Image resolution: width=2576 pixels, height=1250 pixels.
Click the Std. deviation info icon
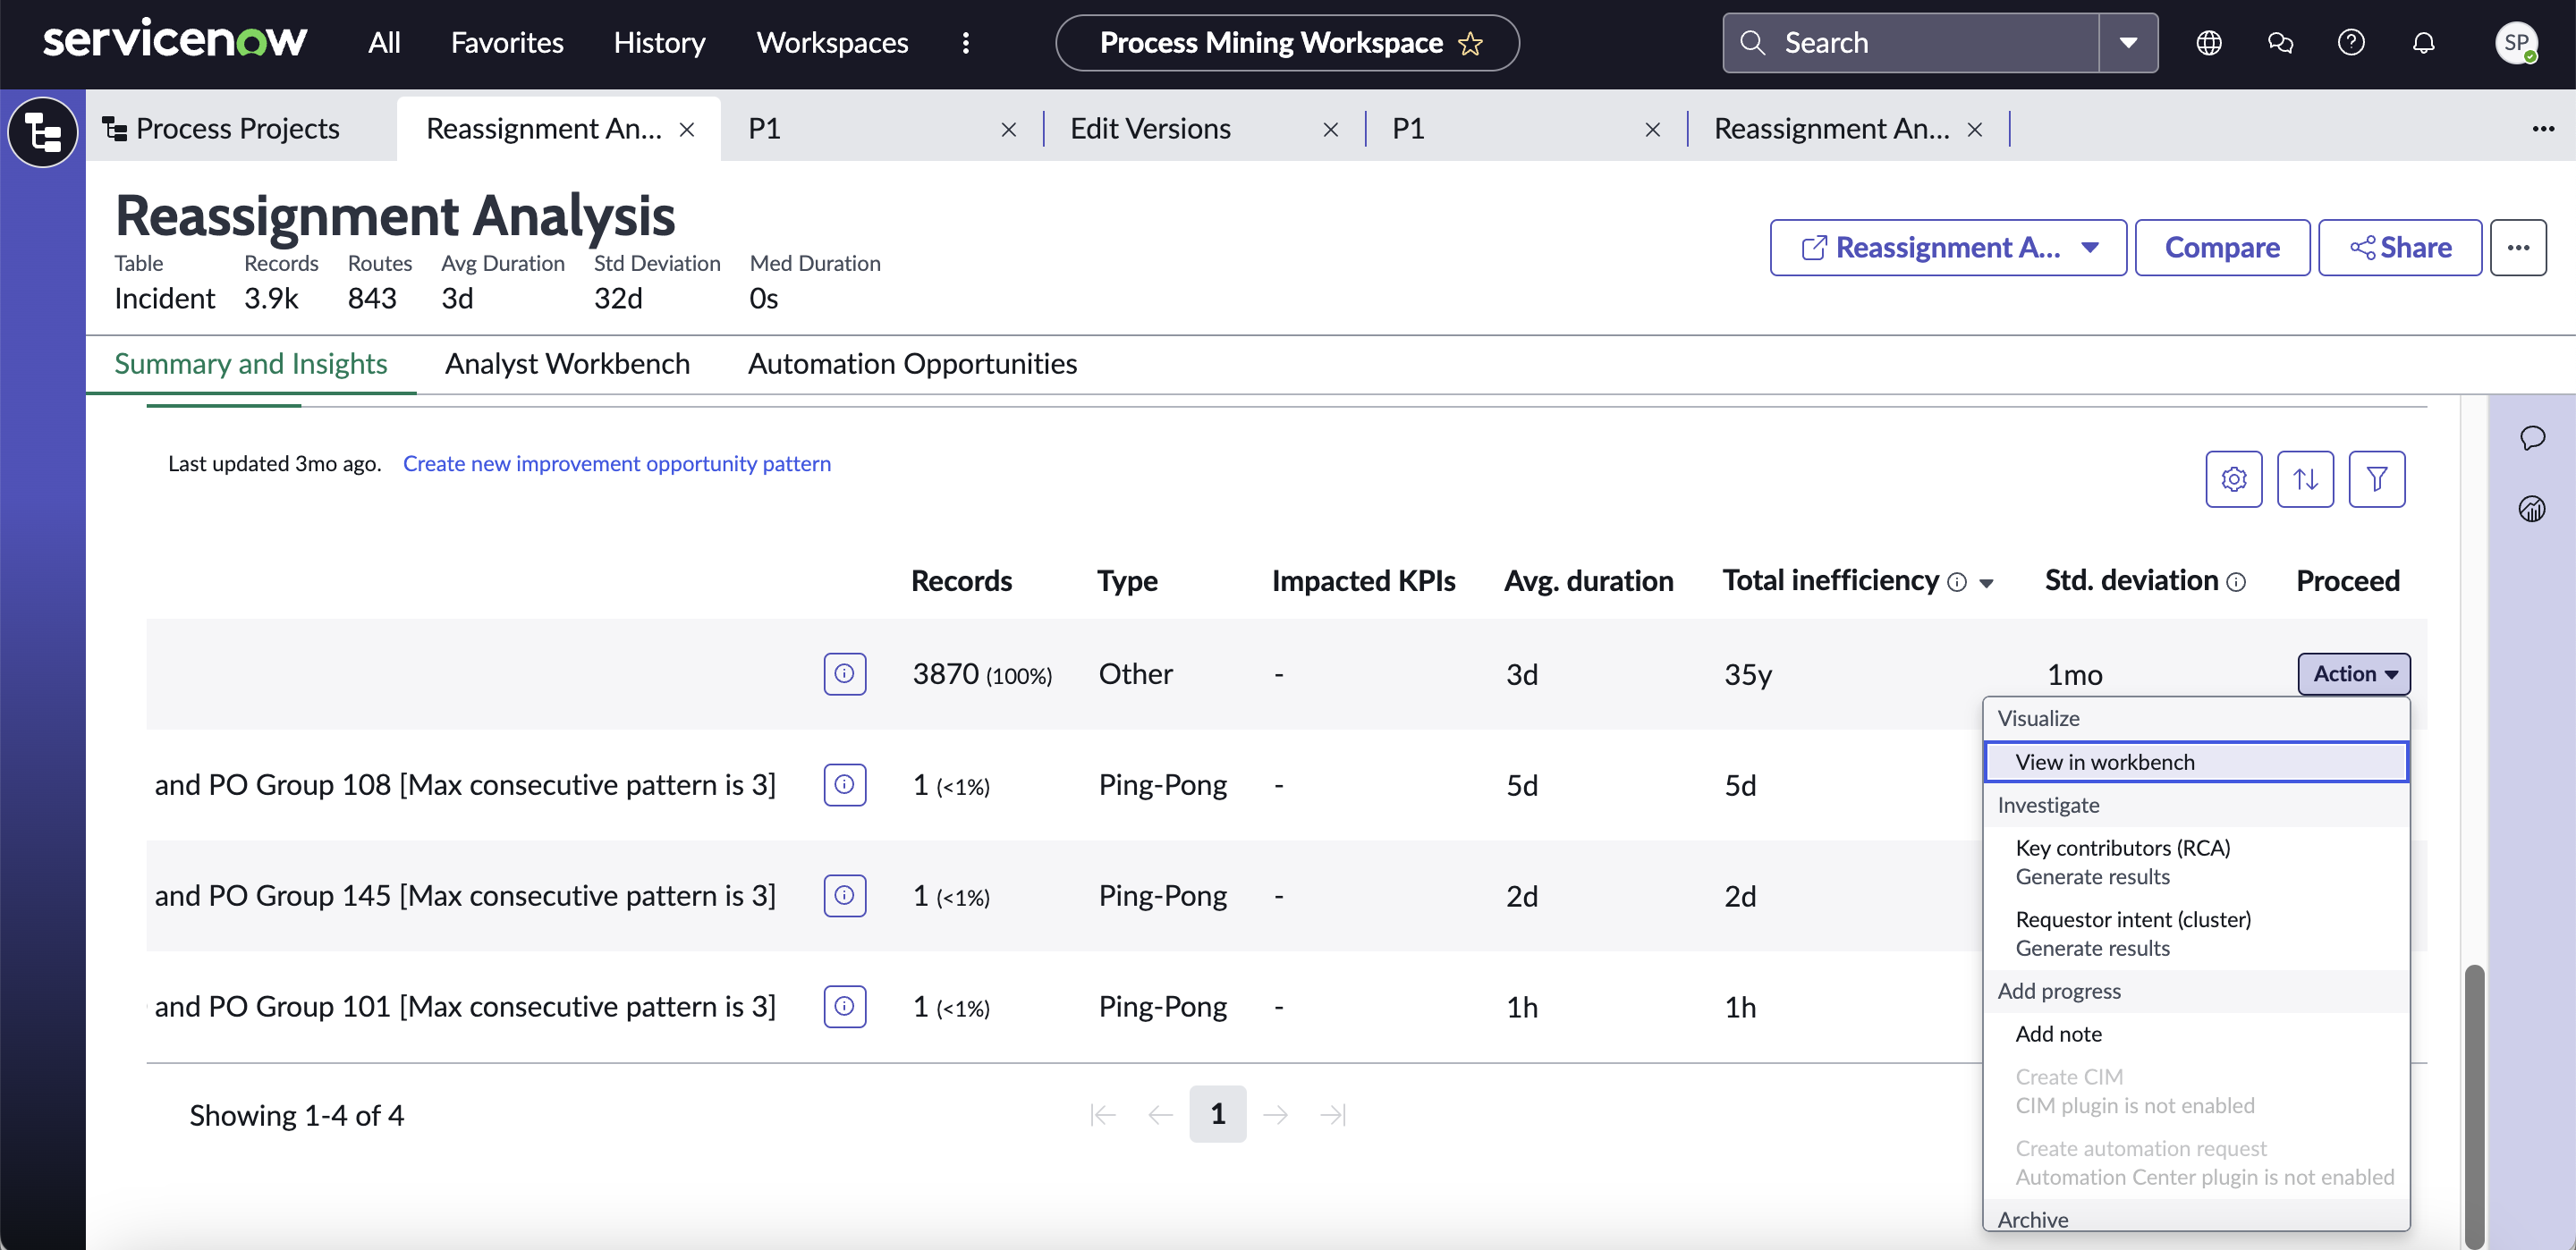click(x=2237, y=582)
